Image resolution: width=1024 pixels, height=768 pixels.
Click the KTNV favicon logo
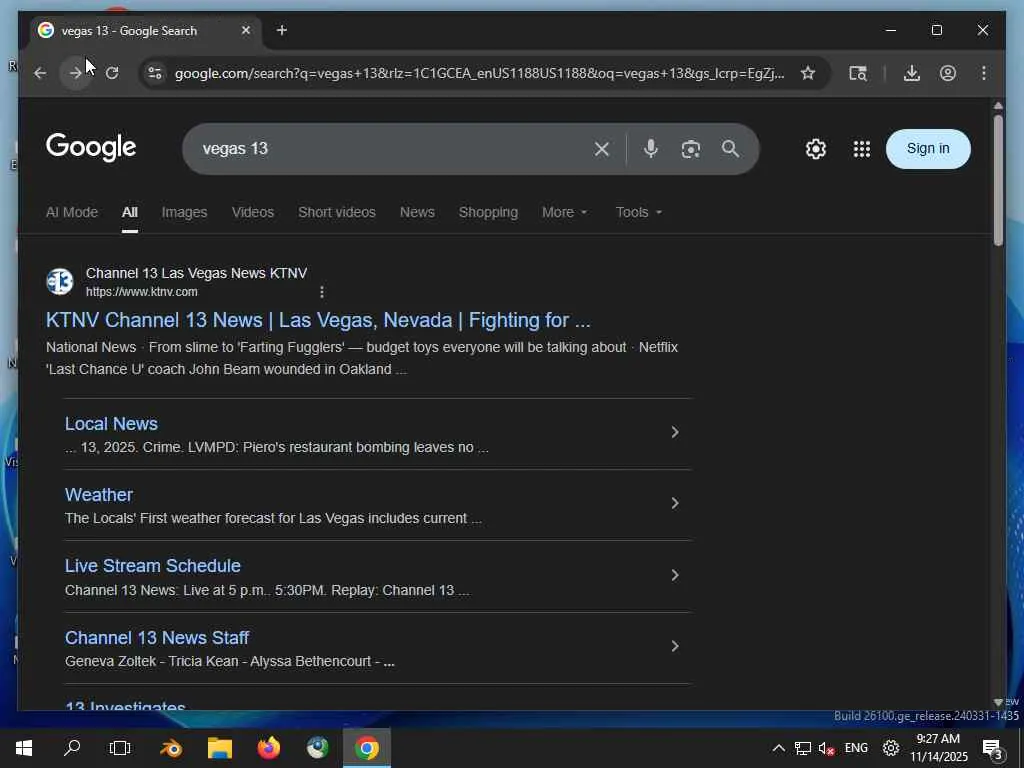[59, 281]
